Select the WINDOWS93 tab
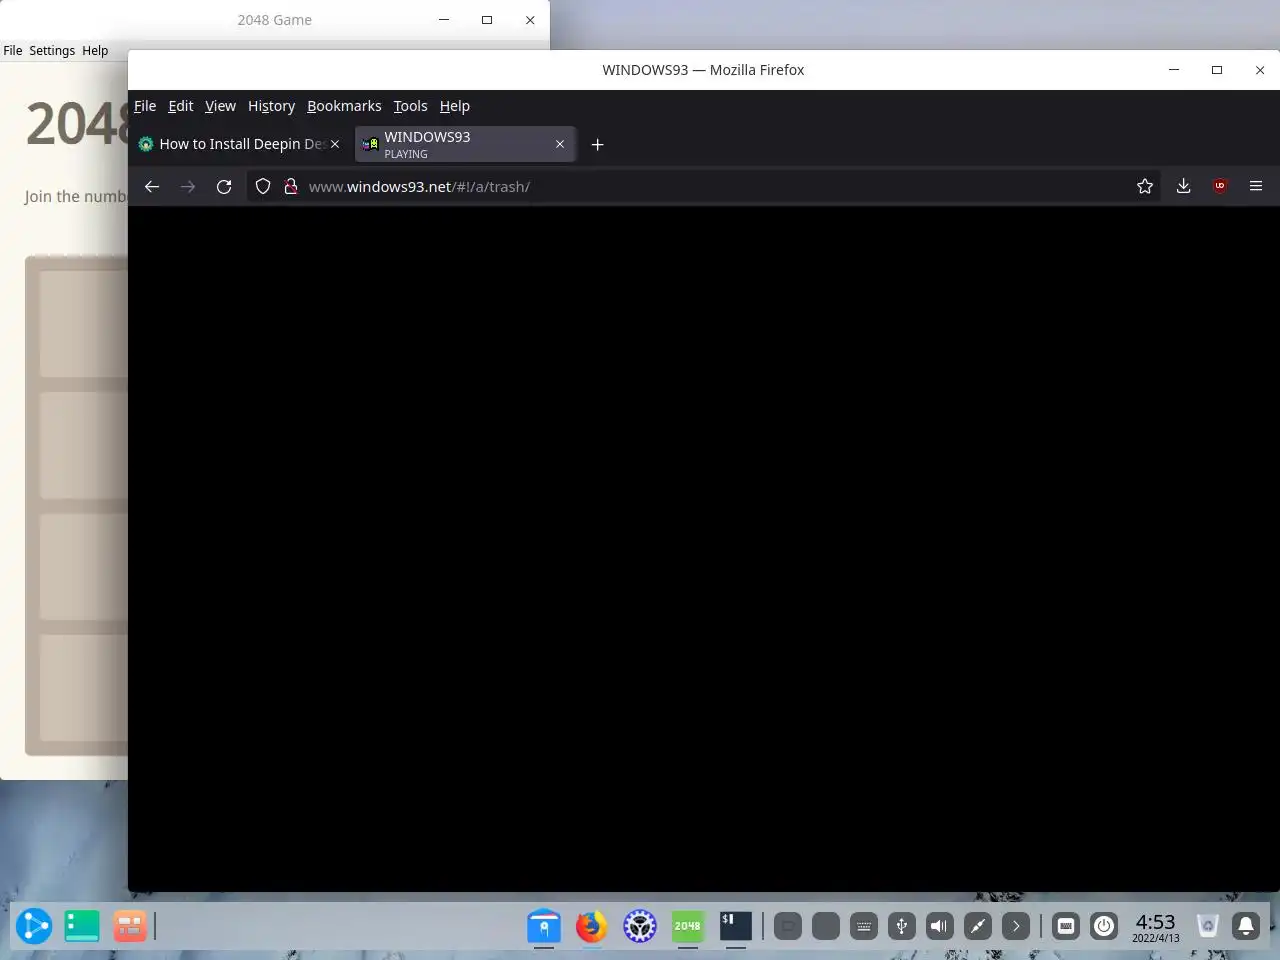Viewport: 1280px width, 960px height. [x=465, y=144]
